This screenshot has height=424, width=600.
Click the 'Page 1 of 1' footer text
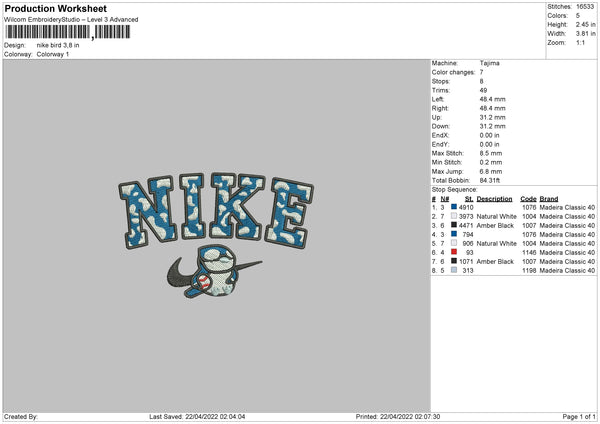point(579,416)
